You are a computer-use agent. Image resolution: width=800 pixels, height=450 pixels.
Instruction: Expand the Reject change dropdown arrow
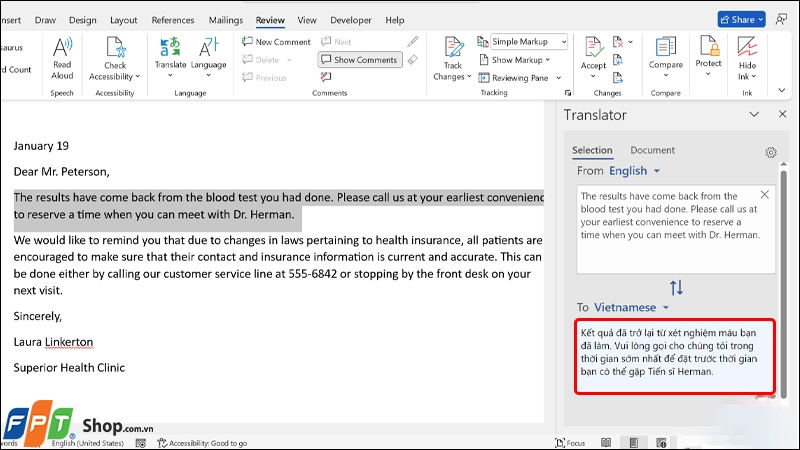(x=631, y=42)
